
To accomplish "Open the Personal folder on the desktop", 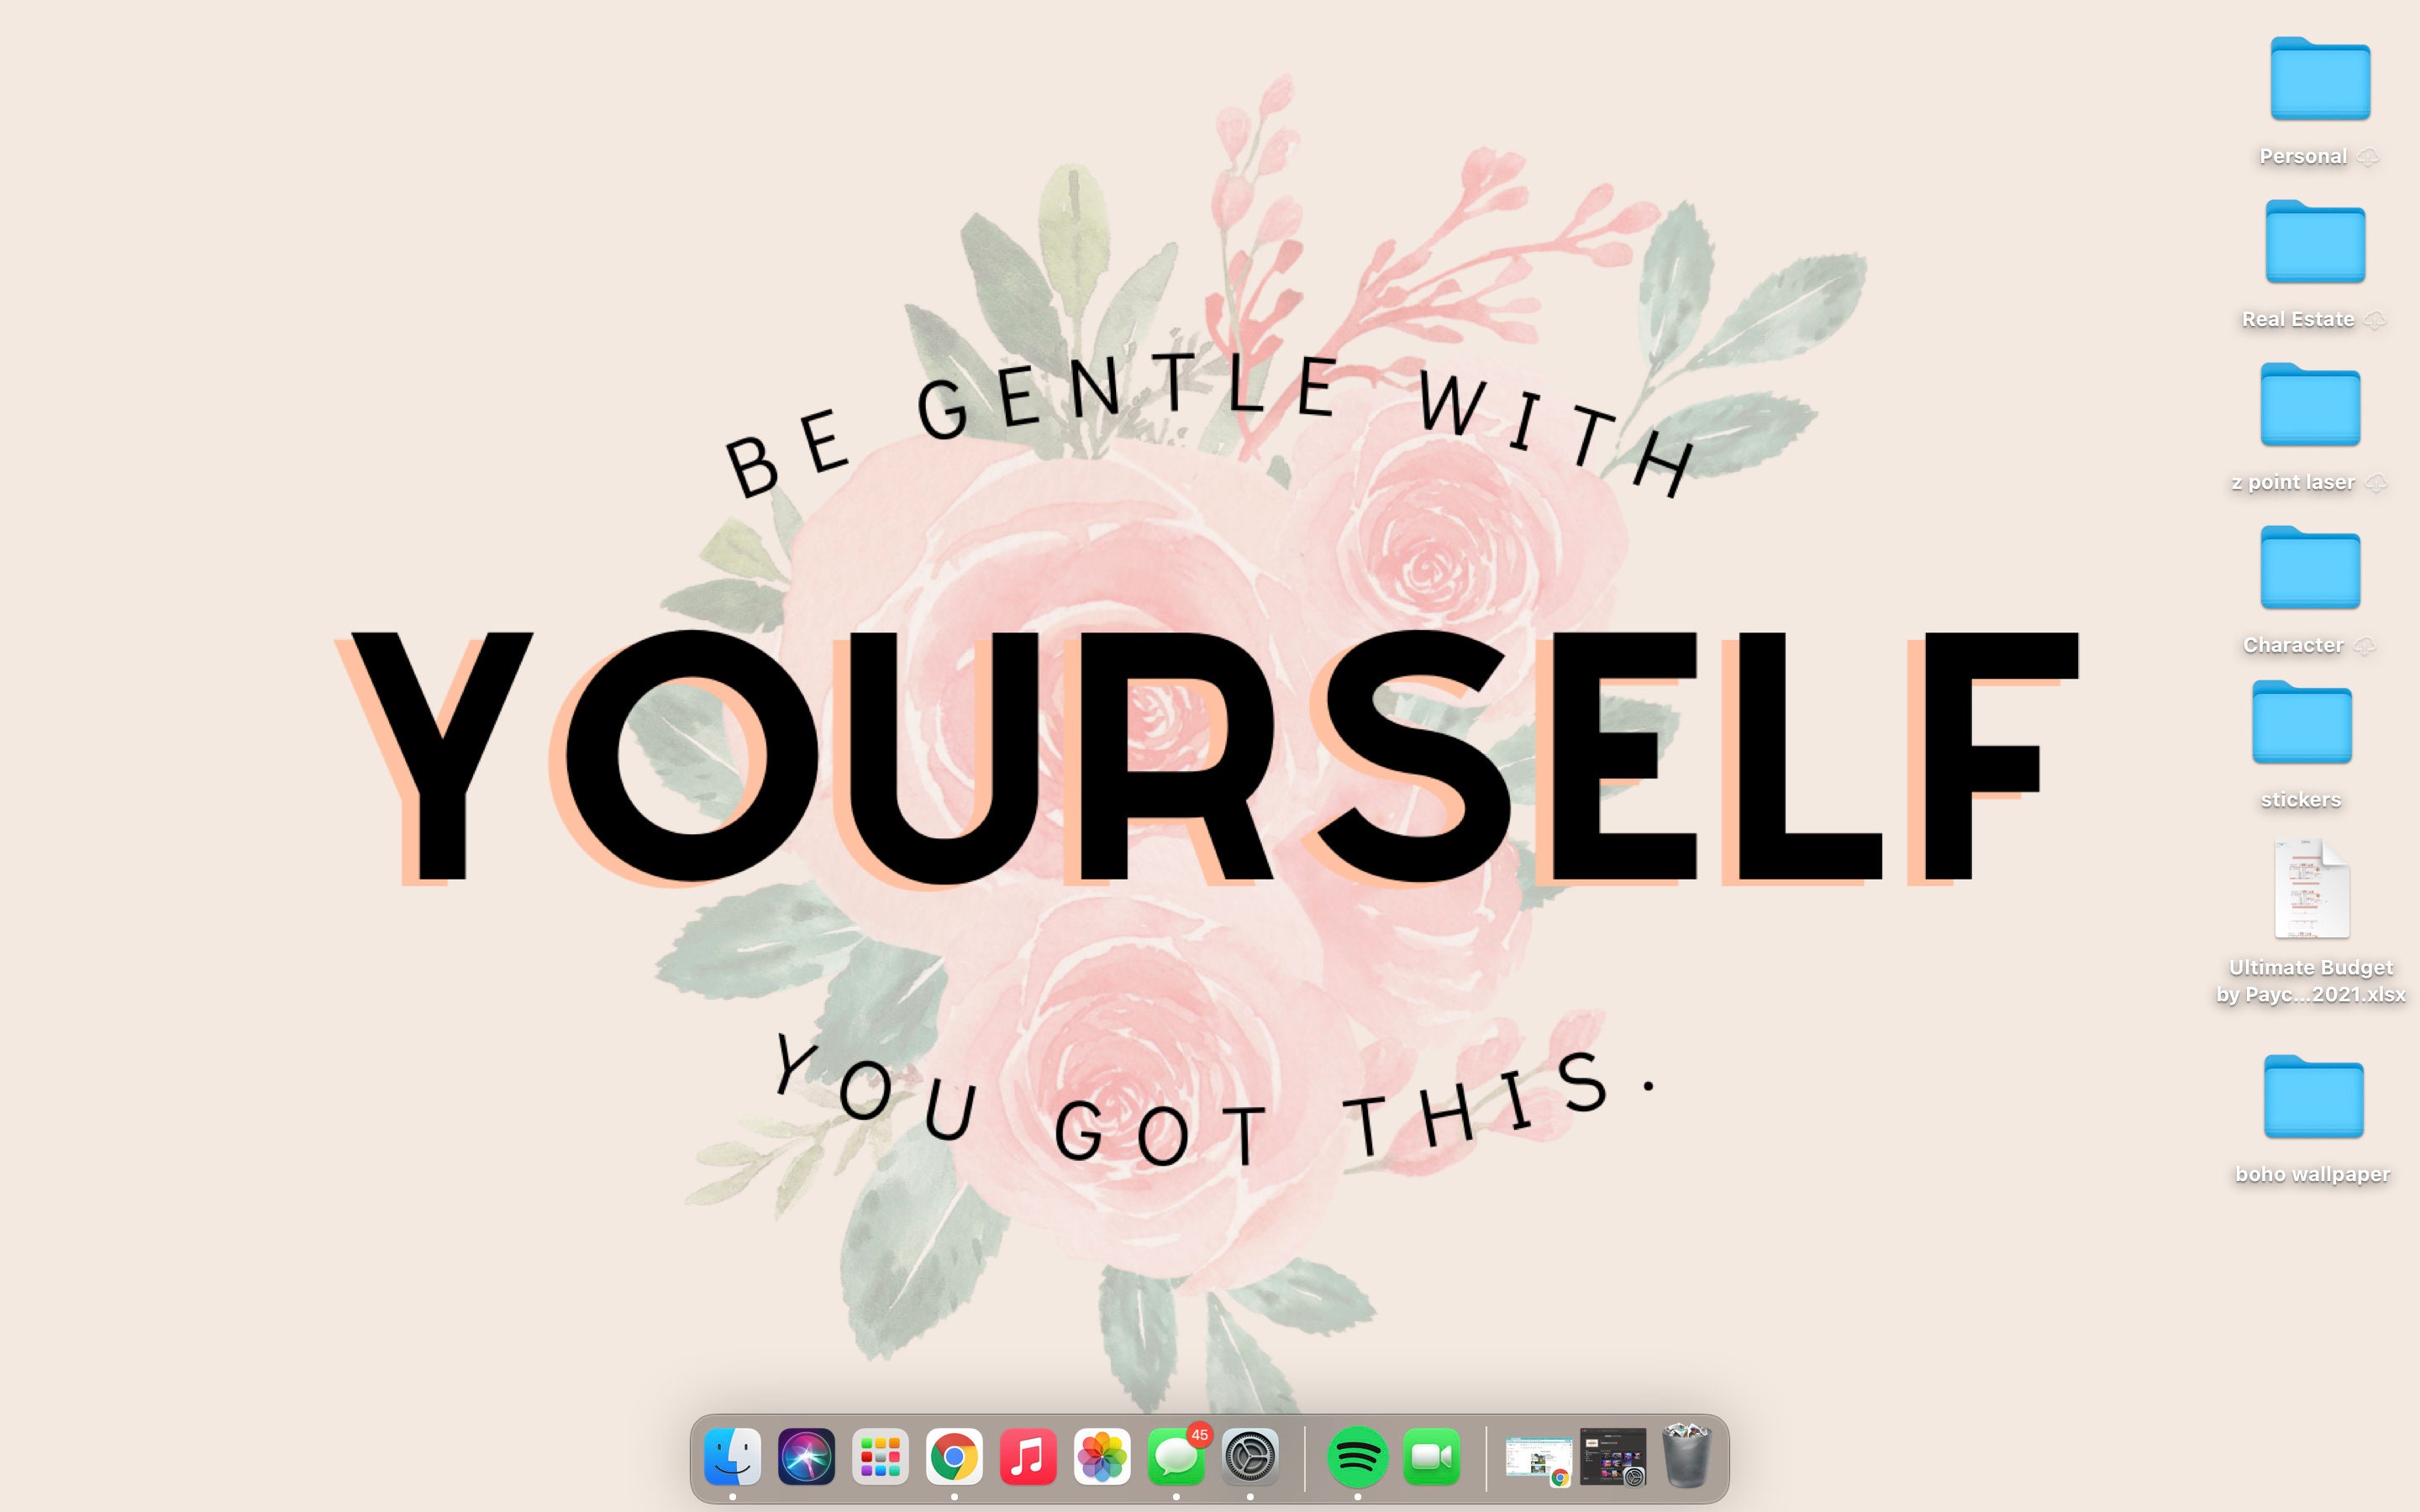I will 2320,80.
